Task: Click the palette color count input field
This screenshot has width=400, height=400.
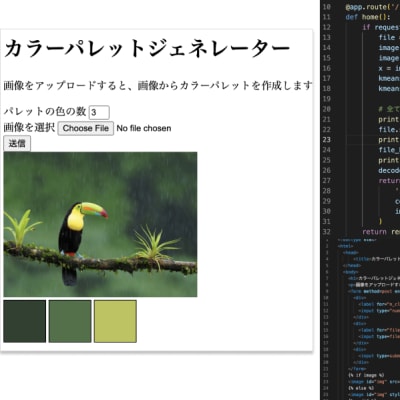Action: tap(99, 112)
